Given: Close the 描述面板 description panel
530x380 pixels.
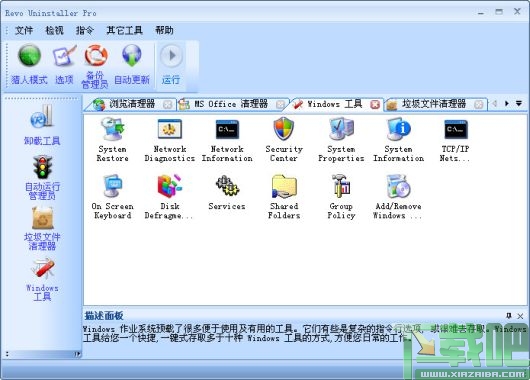Looking at the screenshot, I should [521, 316].
